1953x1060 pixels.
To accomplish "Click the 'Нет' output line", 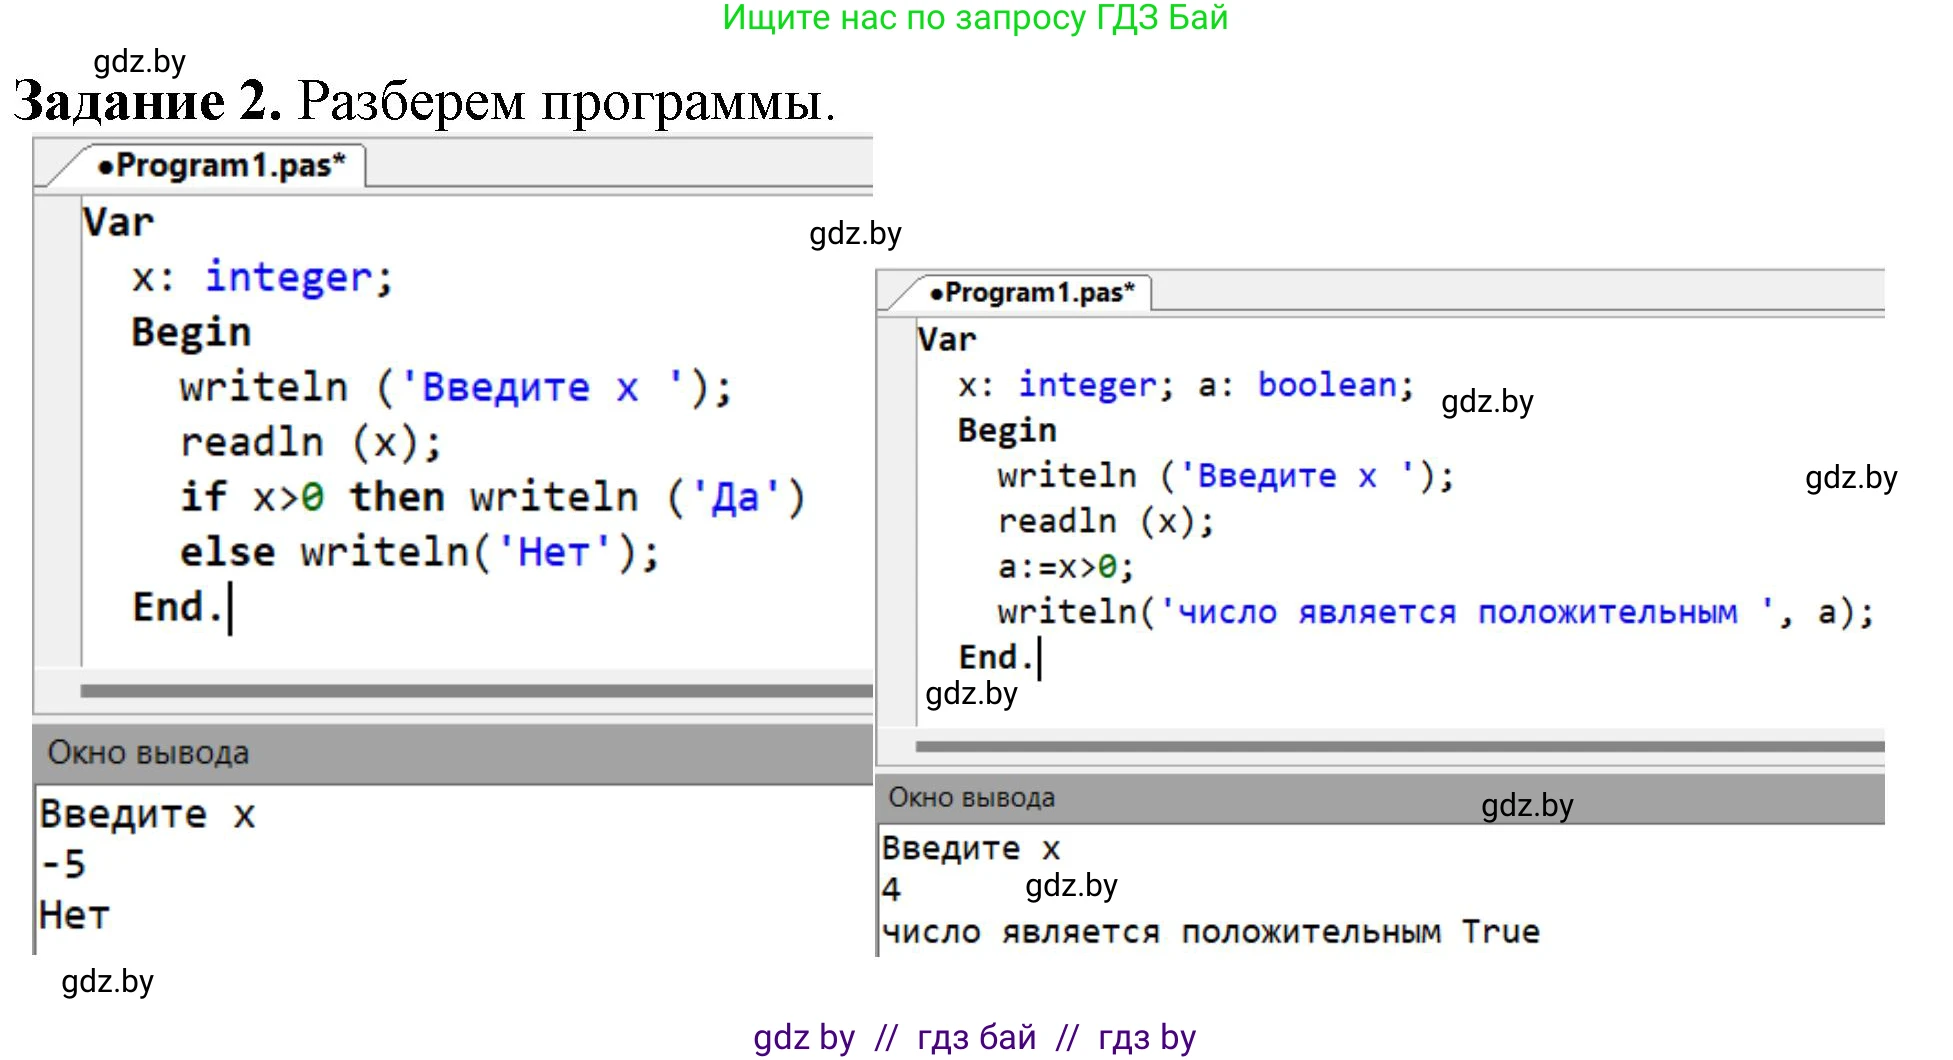I will (74, 915).
